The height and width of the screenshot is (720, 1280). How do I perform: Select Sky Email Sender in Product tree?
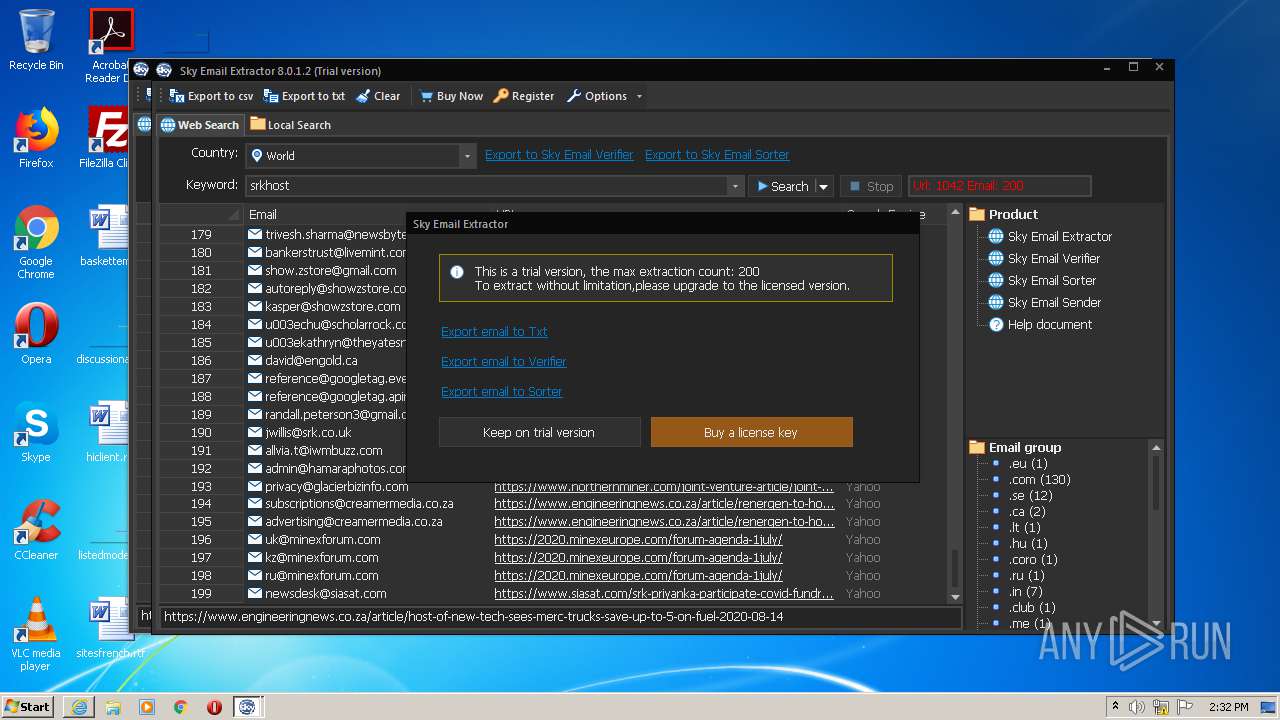[1044, 303]
